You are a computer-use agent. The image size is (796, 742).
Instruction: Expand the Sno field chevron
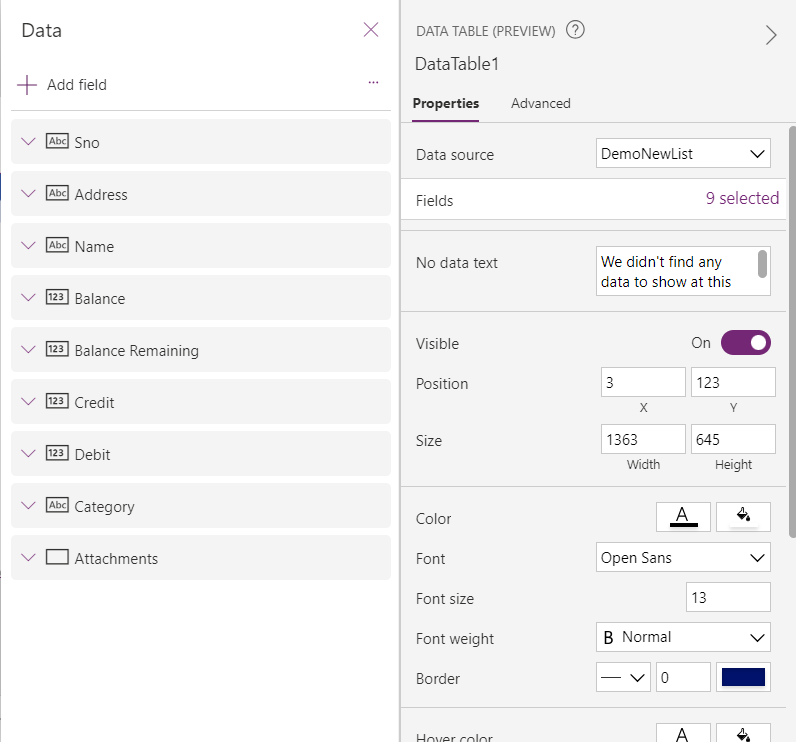point(28,142)
